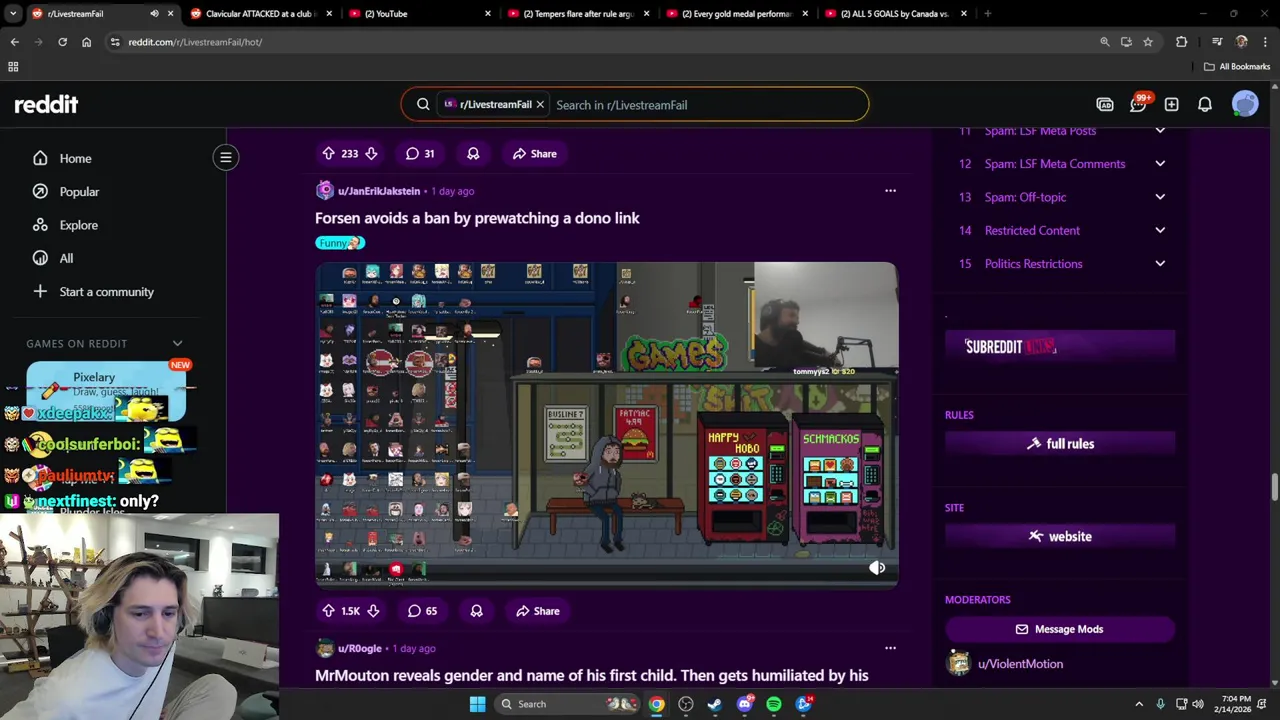Switch to Every gold medal performance tab
Screen dimensions: 1280x720
pos(736,14)
